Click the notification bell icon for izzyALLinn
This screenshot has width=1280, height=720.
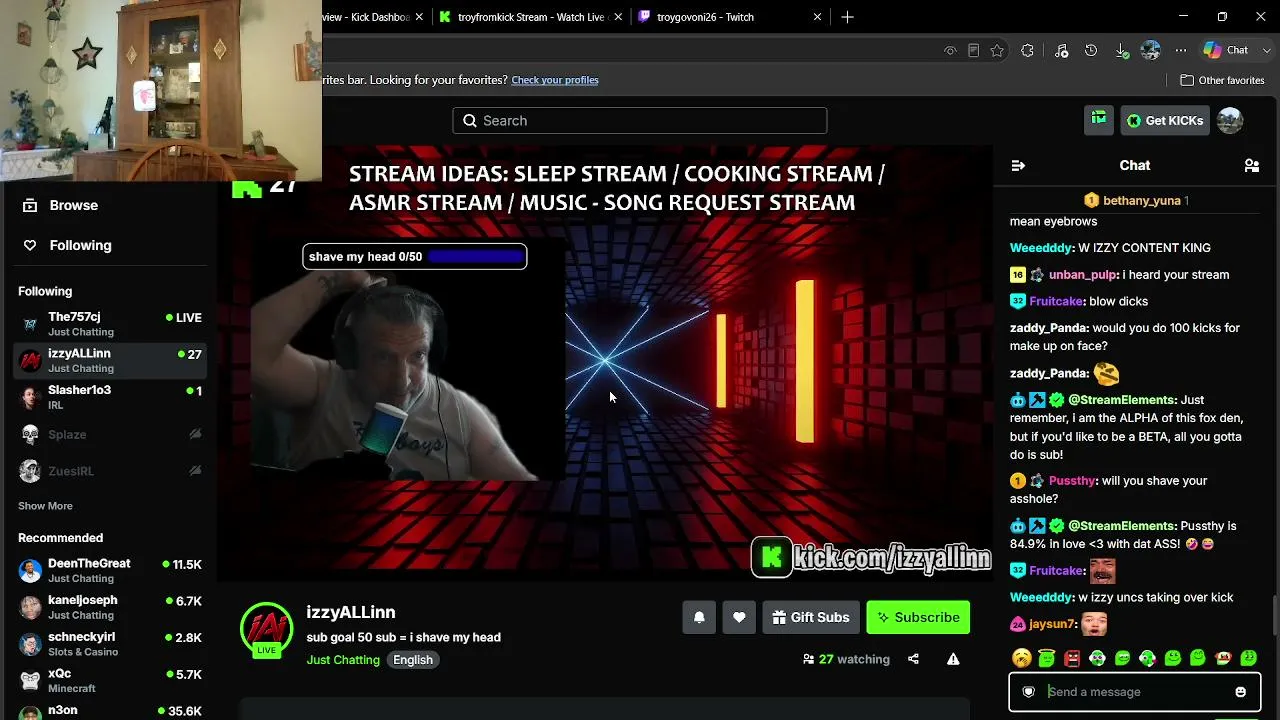click(x=699, y=617)
